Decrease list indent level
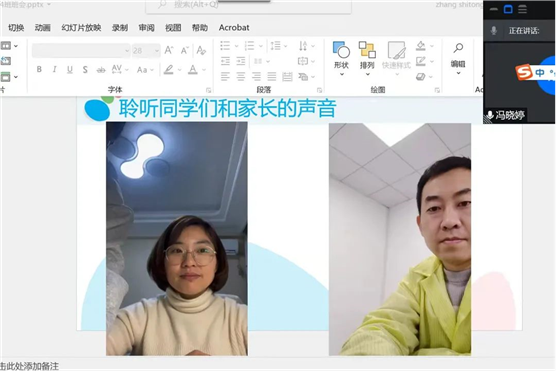The image size is (556, 371). [x=225, y=61]
